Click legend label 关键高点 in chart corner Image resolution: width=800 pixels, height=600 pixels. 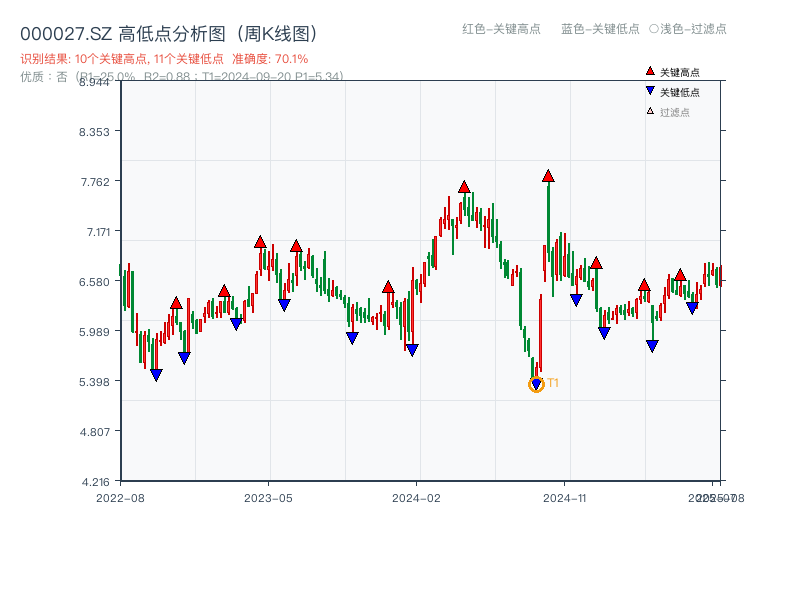click(680, 72)
